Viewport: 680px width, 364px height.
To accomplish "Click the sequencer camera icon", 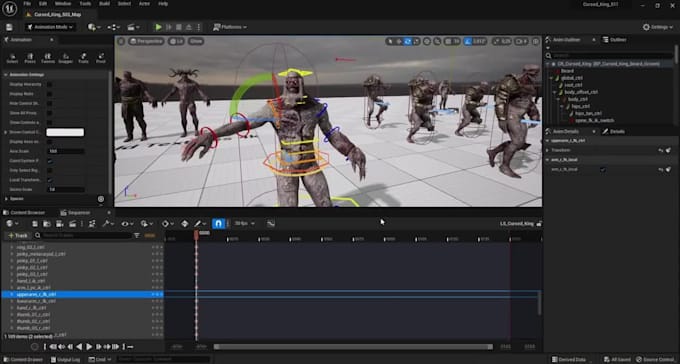I will pyautogui.click(x=59, y=224).
